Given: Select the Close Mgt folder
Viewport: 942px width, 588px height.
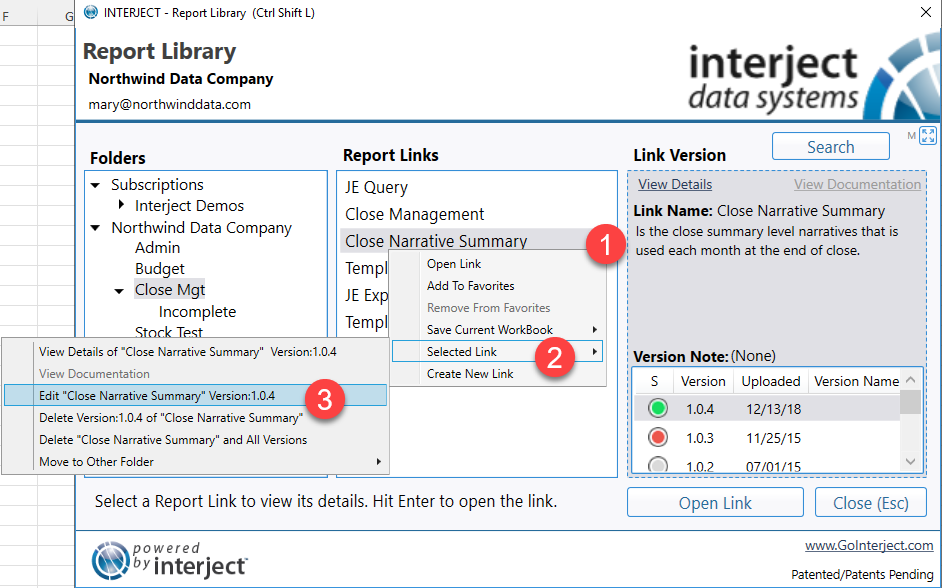Looking at the screenshot, I should (x=170, y=289).
